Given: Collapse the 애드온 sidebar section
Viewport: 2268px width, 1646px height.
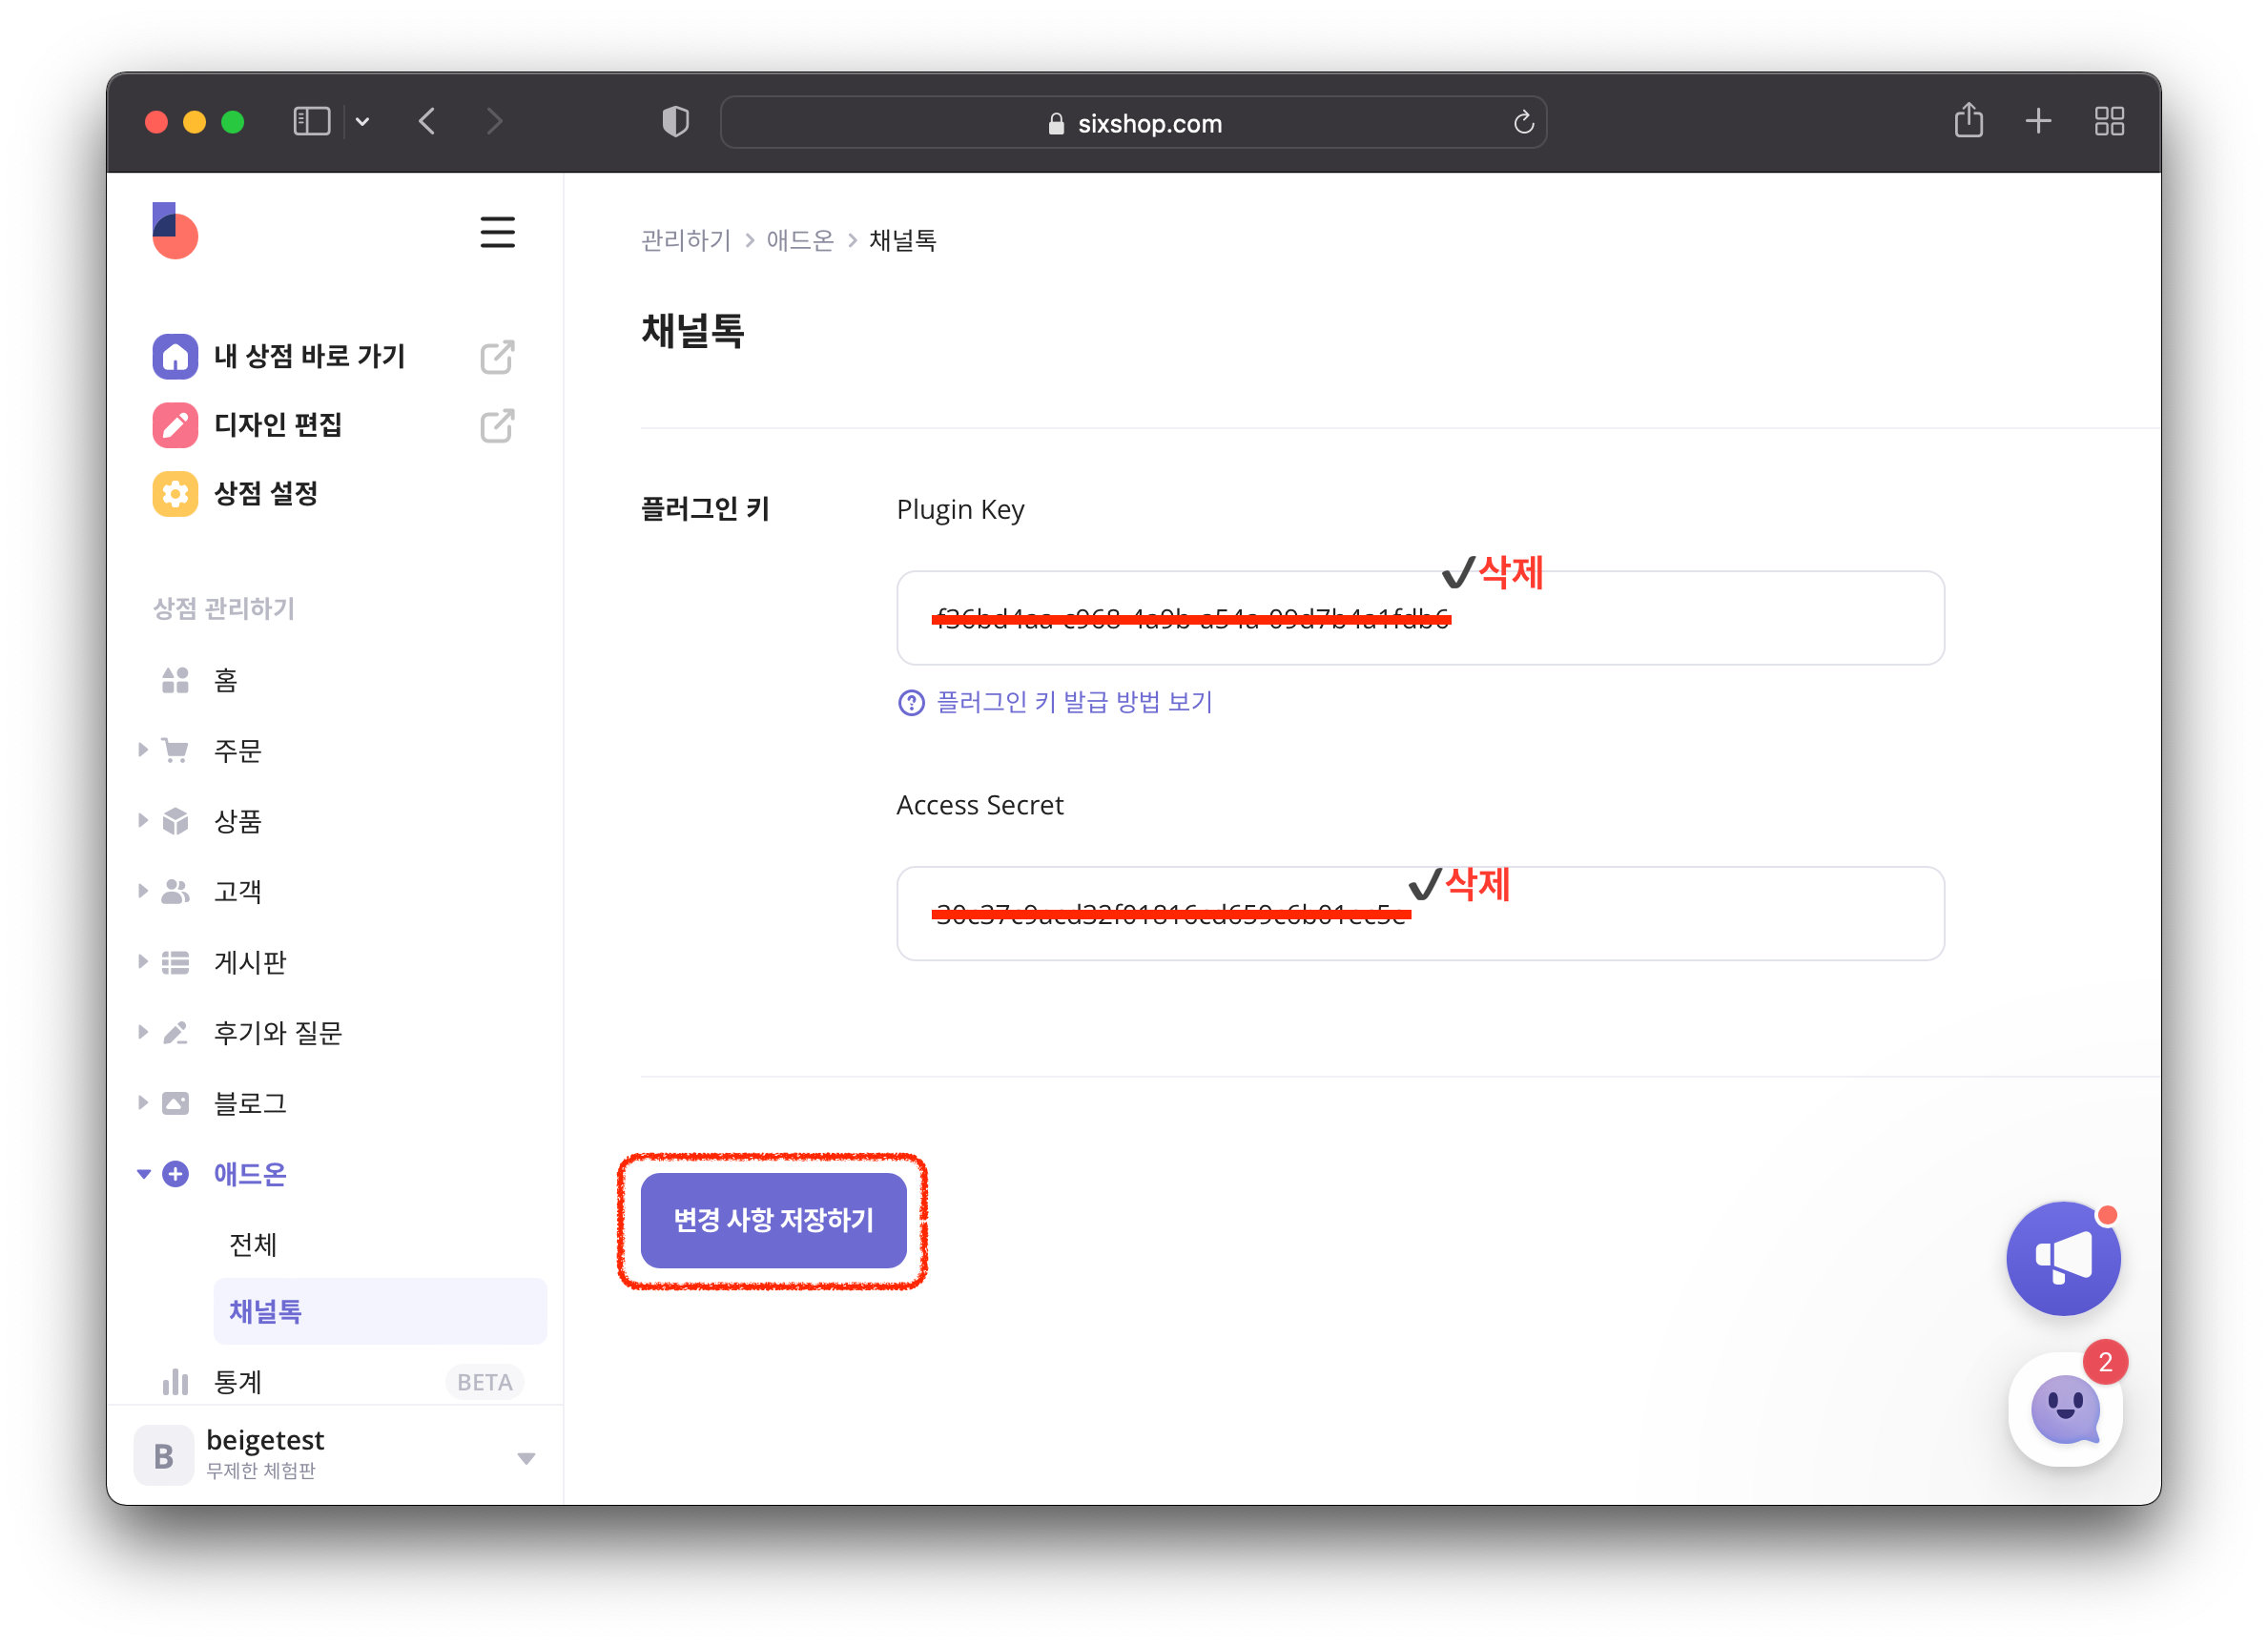Looking at the screenshot, I should 249,1174.
